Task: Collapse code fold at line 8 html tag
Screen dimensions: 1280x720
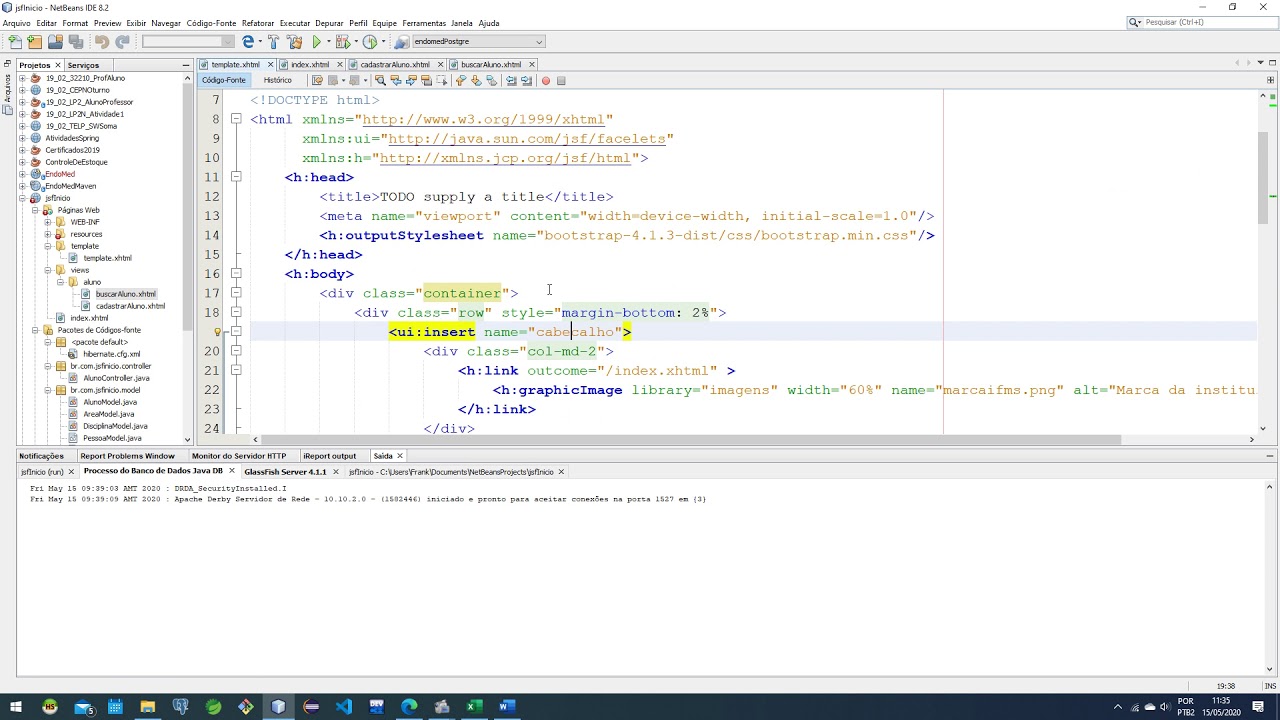Action: point(236,119)
